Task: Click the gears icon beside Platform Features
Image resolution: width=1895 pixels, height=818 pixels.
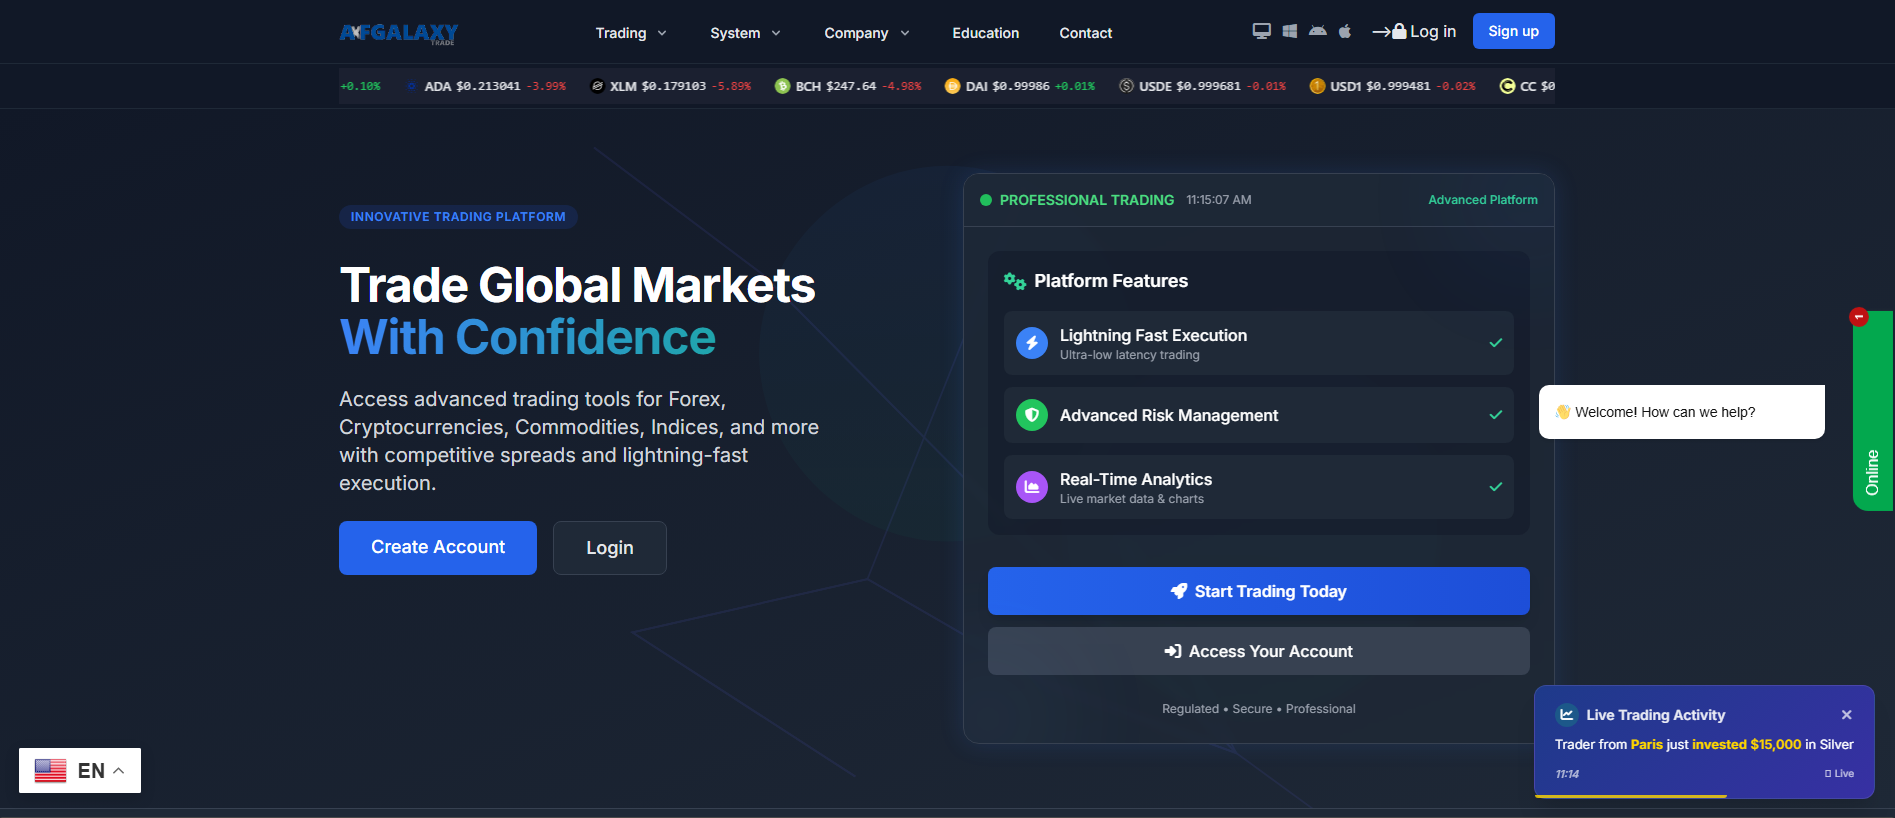Action: coord(1015,281)
